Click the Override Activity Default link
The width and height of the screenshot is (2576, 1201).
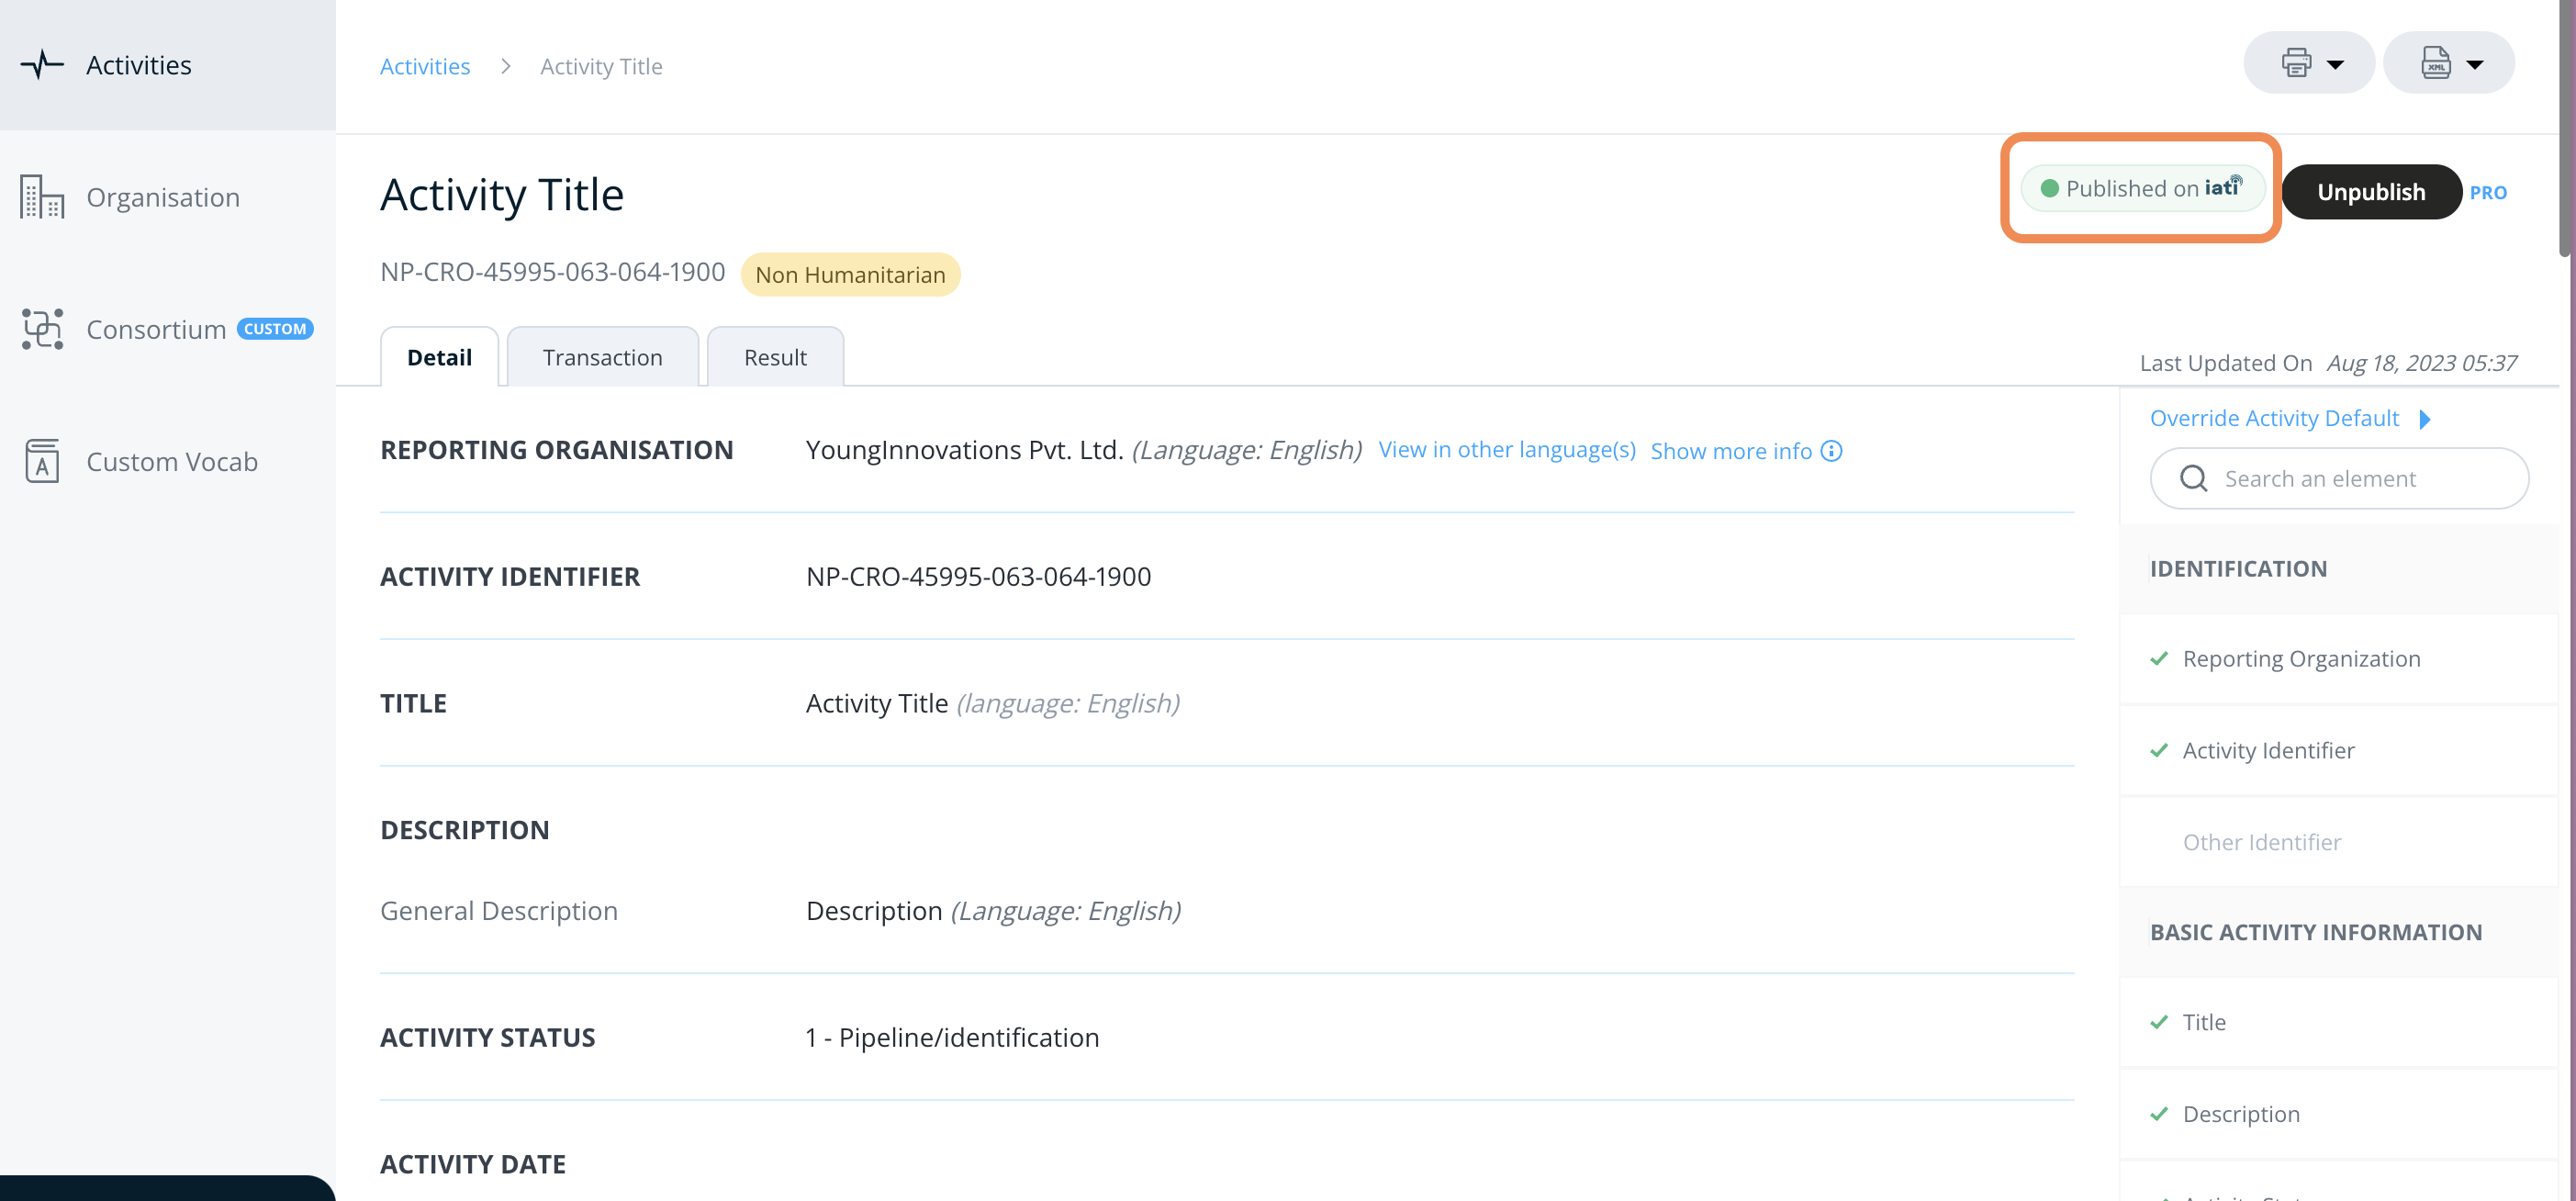point(2274,418)
